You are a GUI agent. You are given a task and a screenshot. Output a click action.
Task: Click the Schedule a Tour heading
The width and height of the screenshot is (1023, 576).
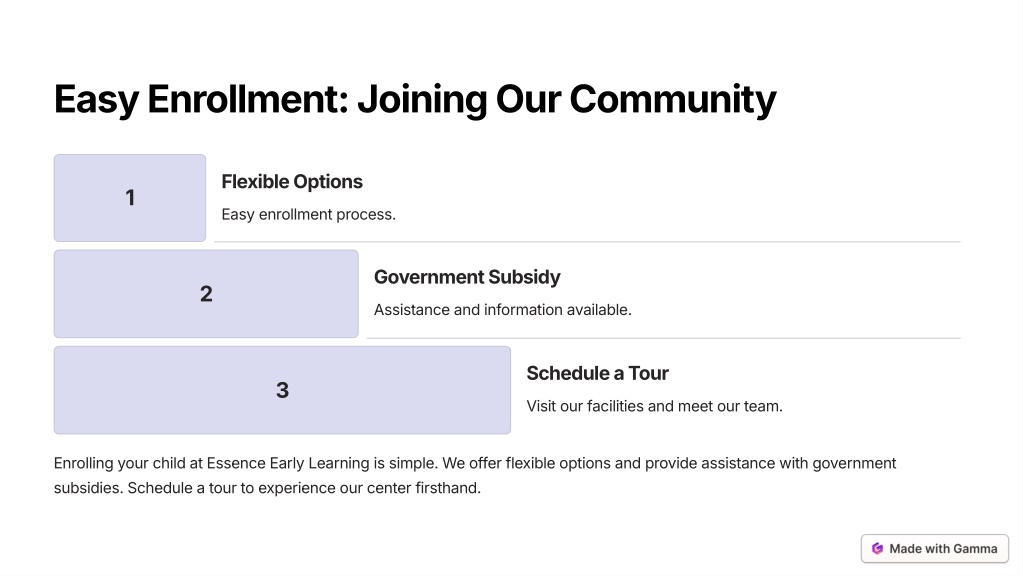598,373
